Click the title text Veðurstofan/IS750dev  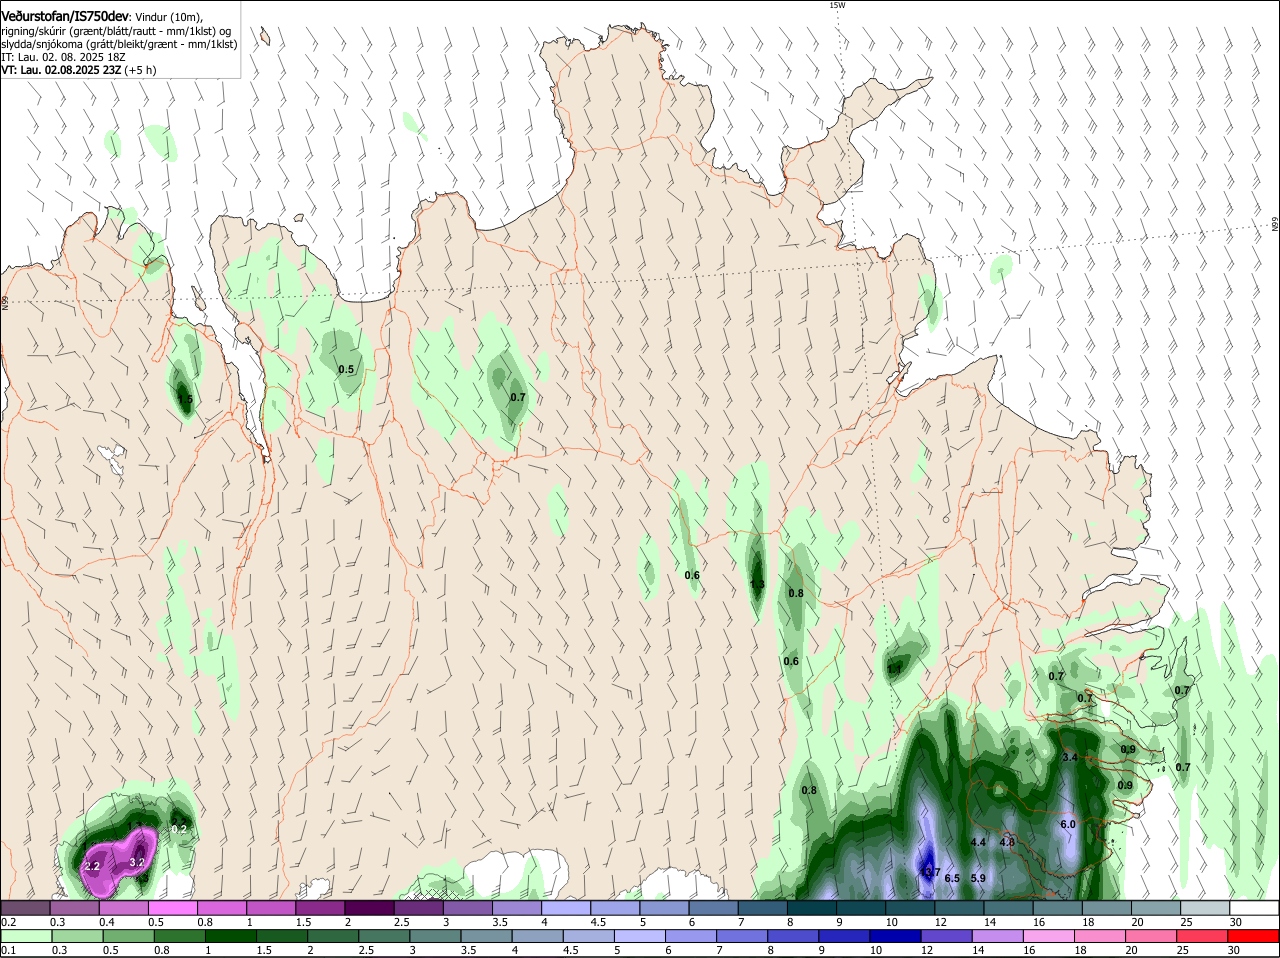click(x=65, y=16)
